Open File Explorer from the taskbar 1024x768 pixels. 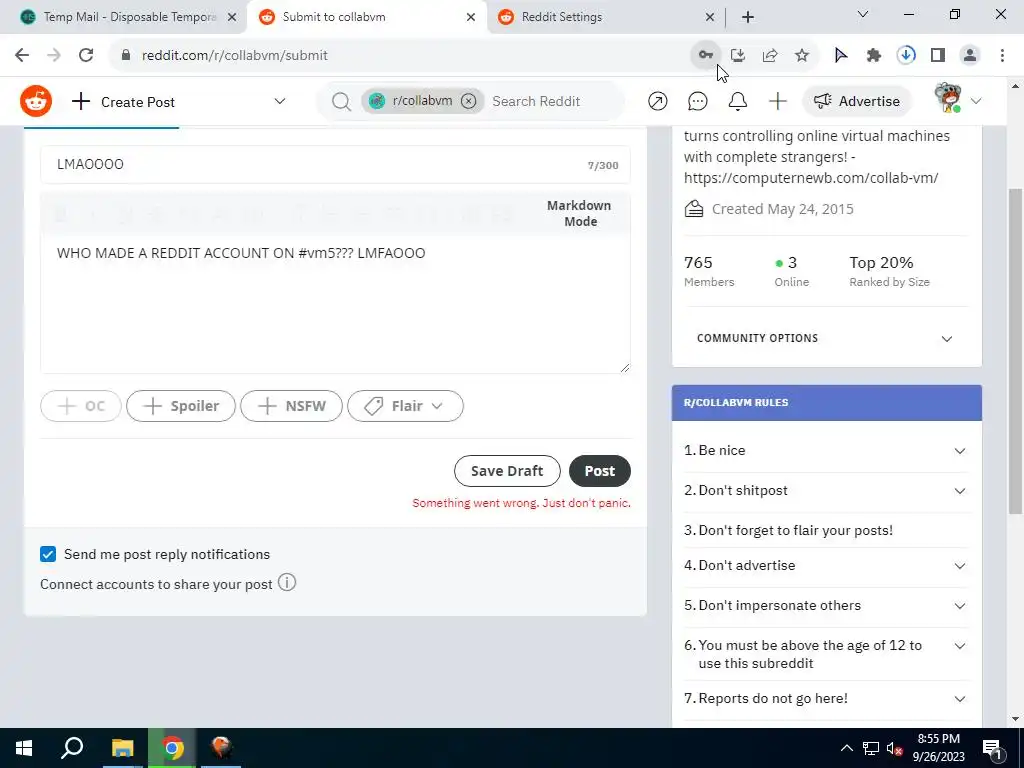click(122, 748)
